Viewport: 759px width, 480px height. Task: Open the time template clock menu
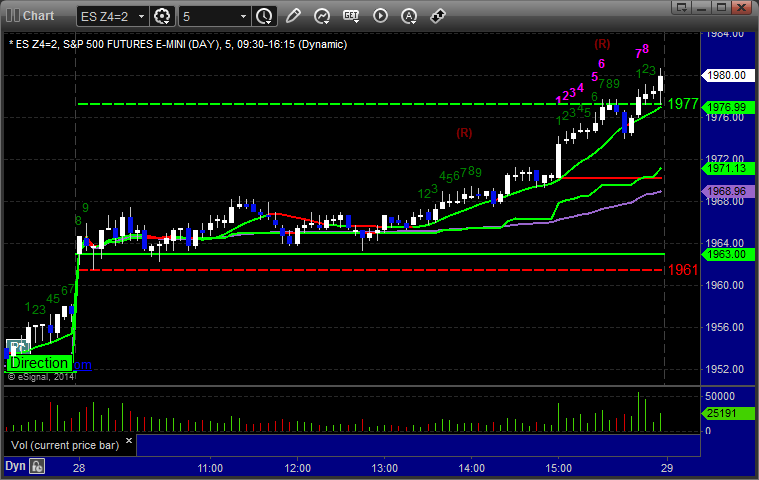[x=264, y=16]
